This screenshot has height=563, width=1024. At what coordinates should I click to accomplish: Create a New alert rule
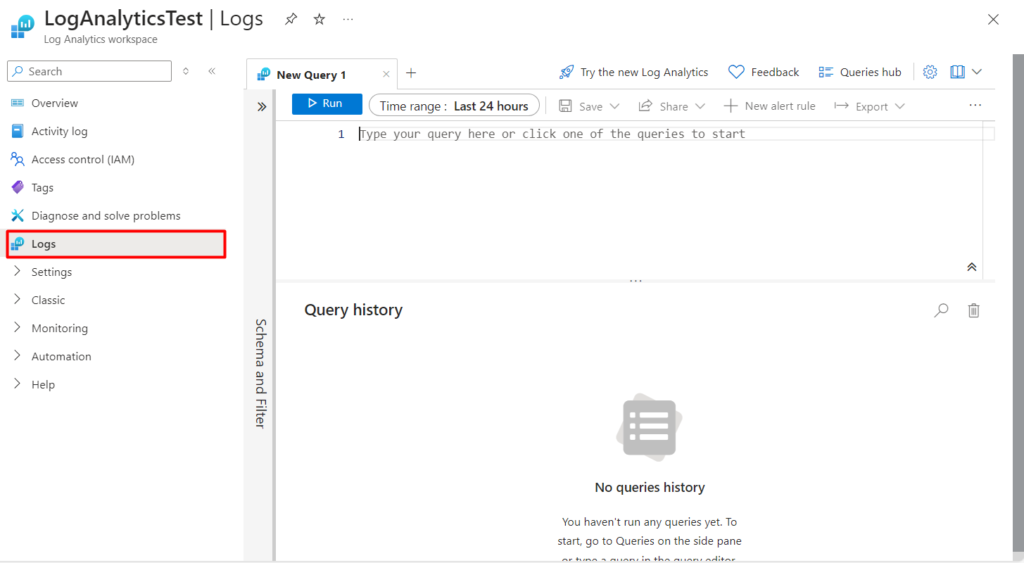(769, 106)
